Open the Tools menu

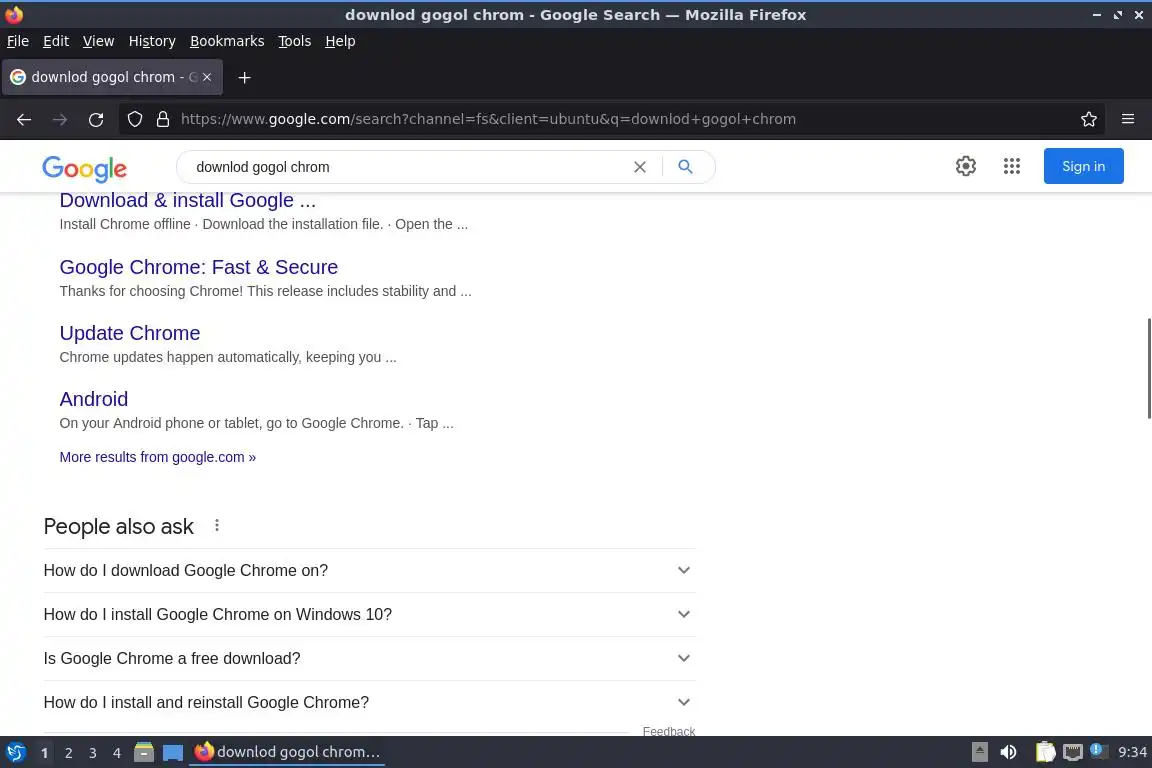tap(295, 41)
